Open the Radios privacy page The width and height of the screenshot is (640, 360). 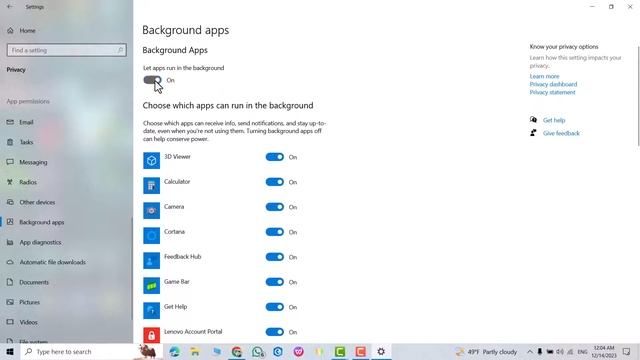tap(66, 182)
